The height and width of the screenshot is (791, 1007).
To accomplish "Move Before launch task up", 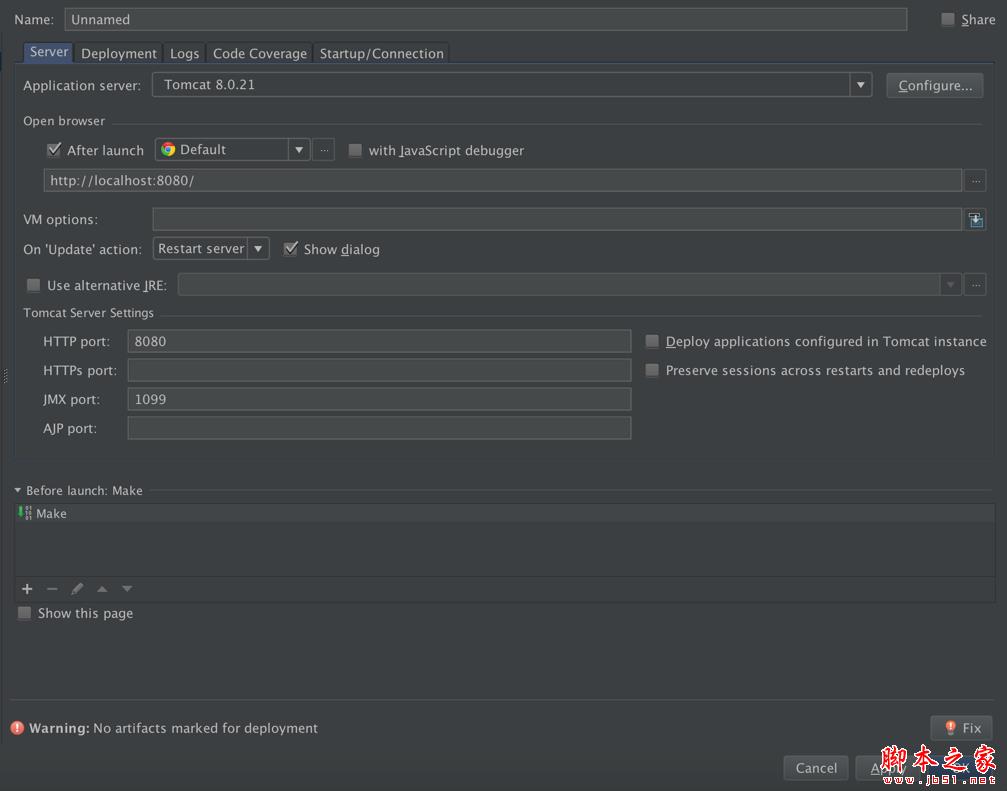I will (102, 589).
